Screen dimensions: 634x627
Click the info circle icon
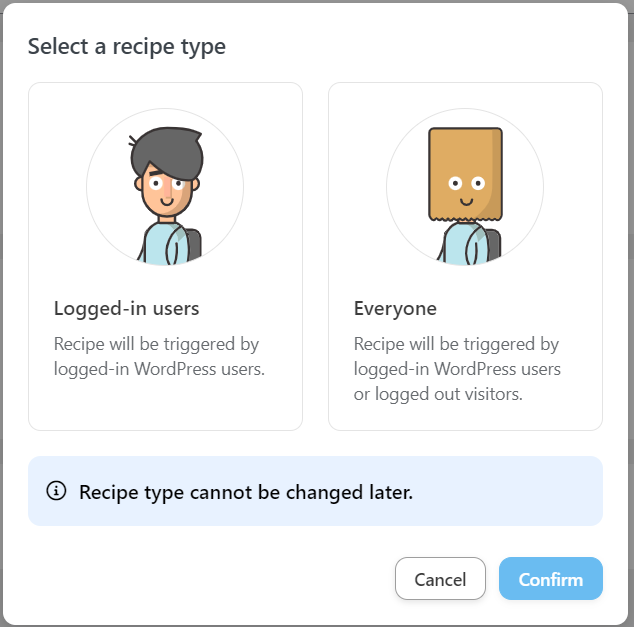click(x=56, y=491)
